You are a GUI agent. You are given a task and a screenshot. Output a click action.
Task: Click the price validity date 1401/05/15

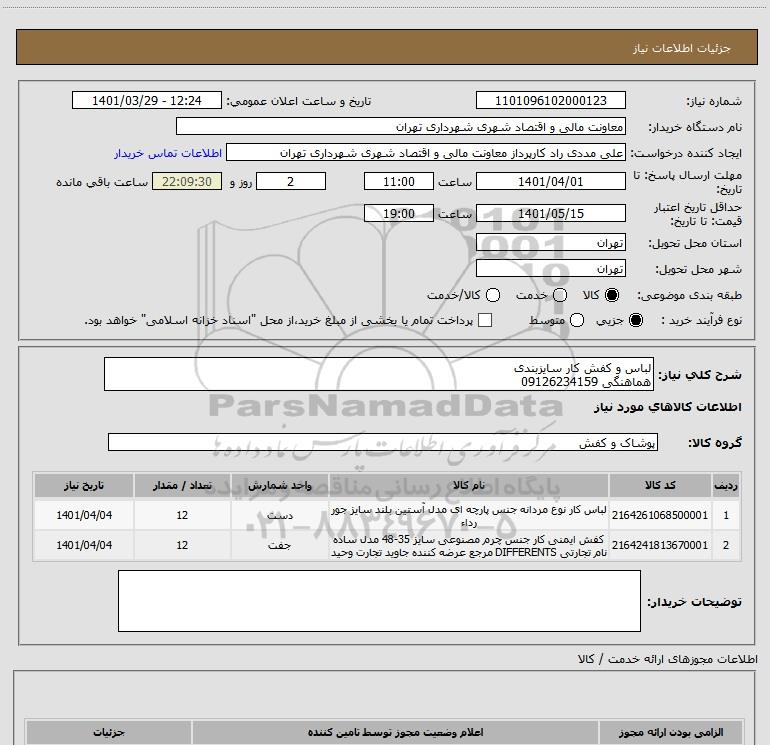[550, 214]
